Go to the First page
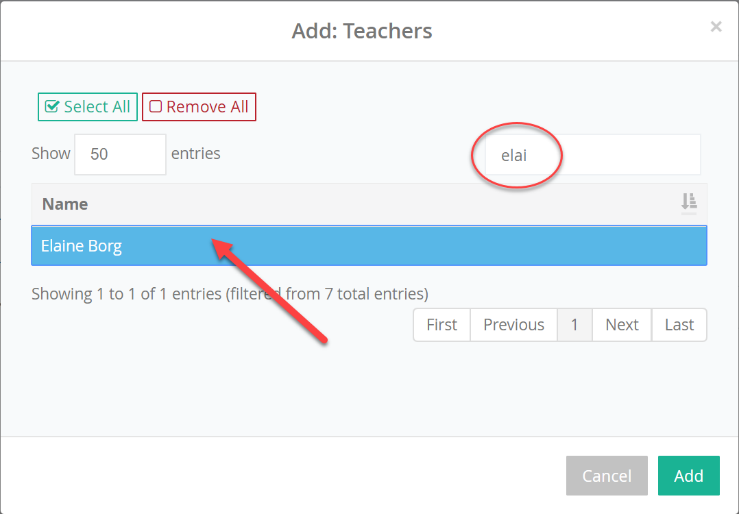739x514 pixels. (x=442, y=325)
